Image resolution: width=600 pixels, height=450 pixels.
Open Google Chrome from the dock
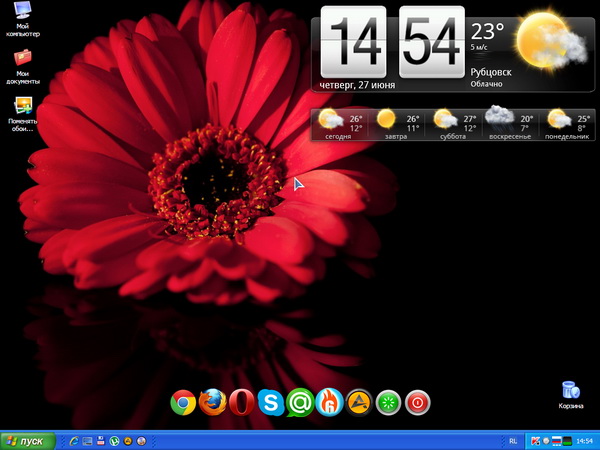pos(183,403)
